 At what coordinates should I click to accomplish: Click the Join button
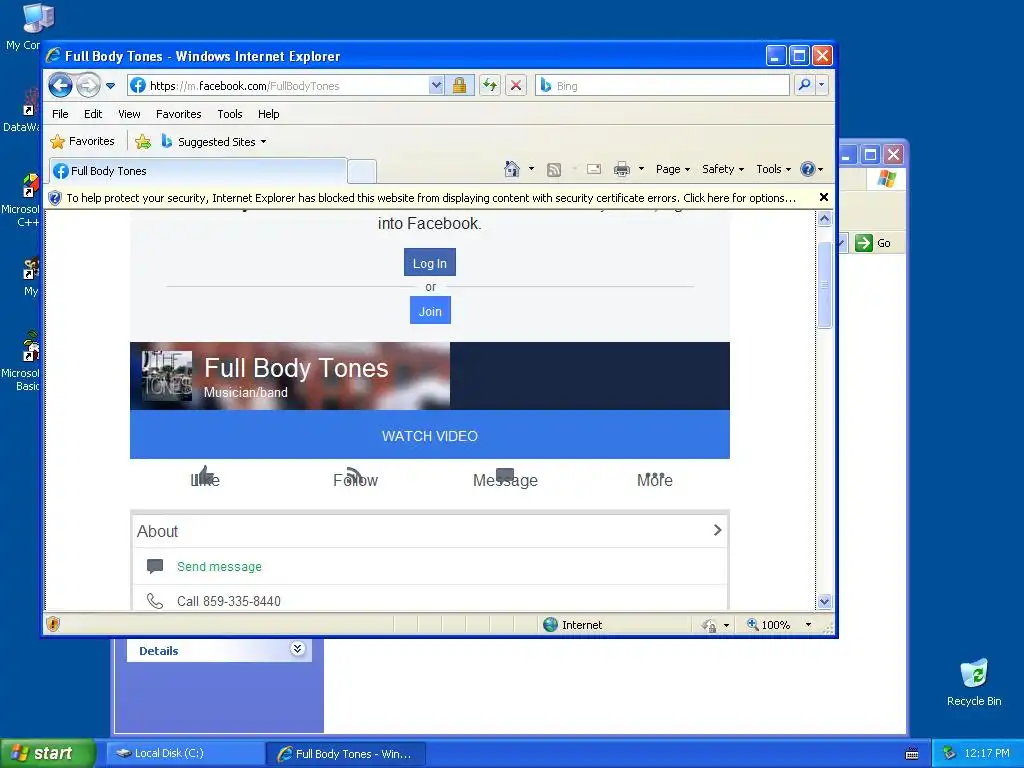tap(430, 311)
